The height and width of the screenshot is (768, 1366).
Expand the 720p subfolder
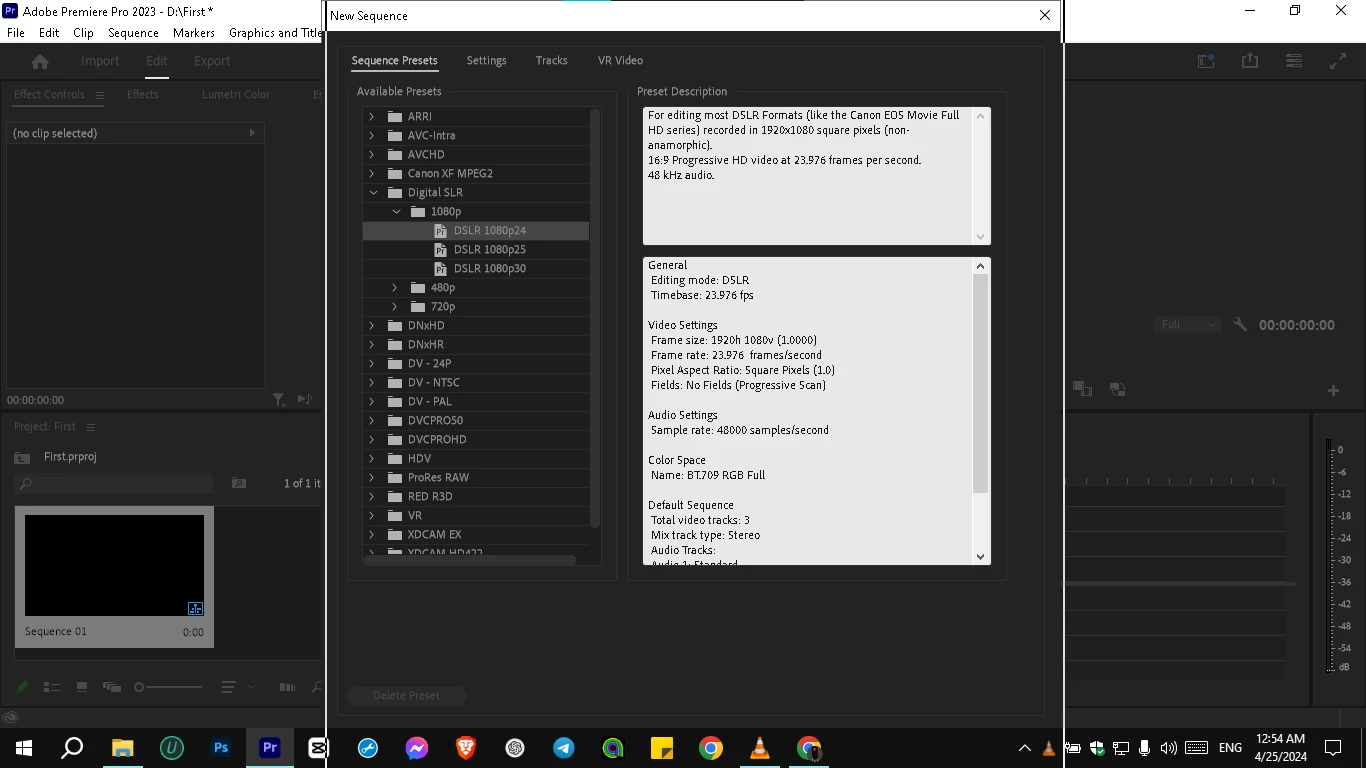[395, 306]
